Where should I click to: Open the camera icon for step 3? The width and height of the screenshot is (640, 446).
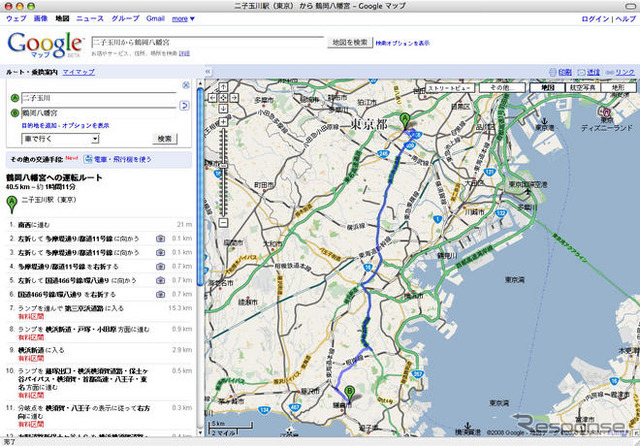pyautogui.click(x=160, y=253)
